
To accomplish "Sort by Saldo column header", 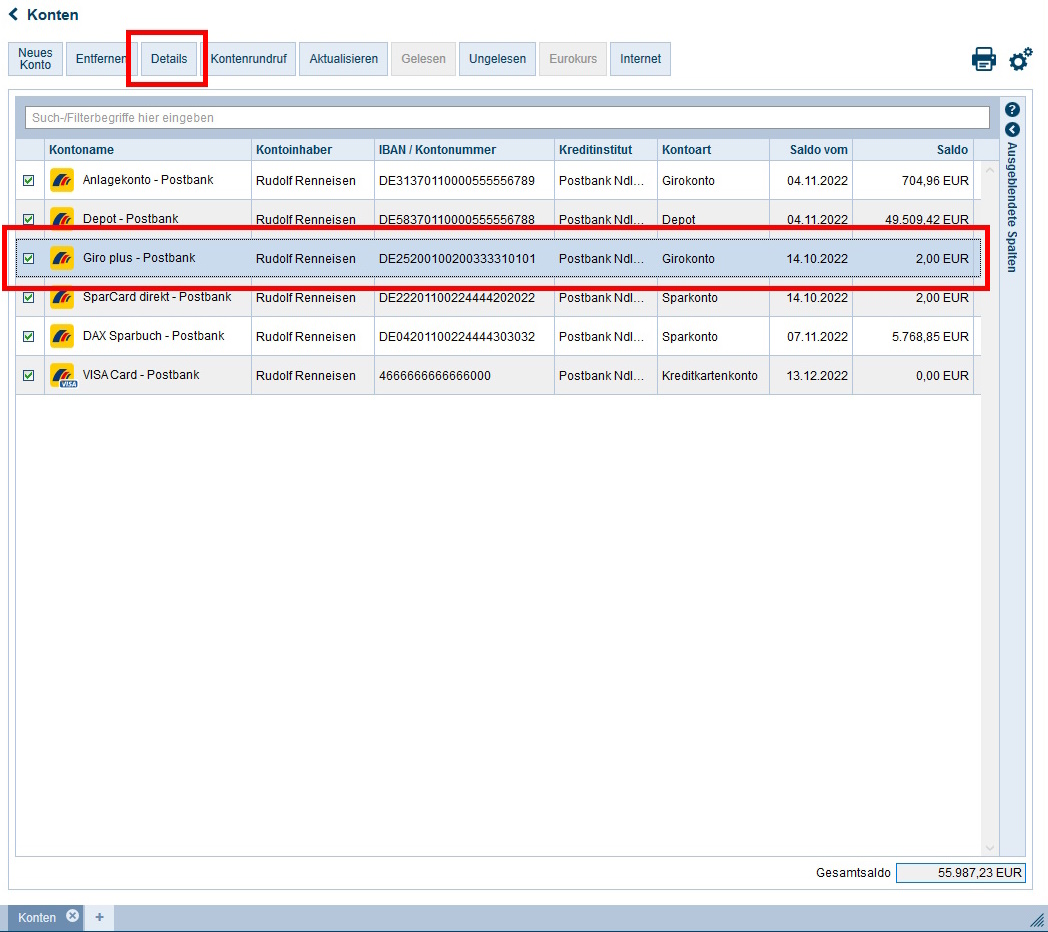I will click(x=913, y=150).
